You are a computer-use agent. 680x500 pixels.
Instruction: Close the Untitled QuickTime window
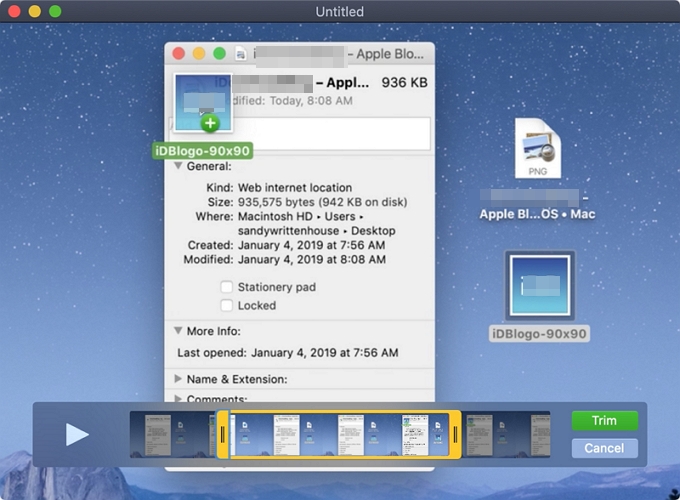coord(11,11)
